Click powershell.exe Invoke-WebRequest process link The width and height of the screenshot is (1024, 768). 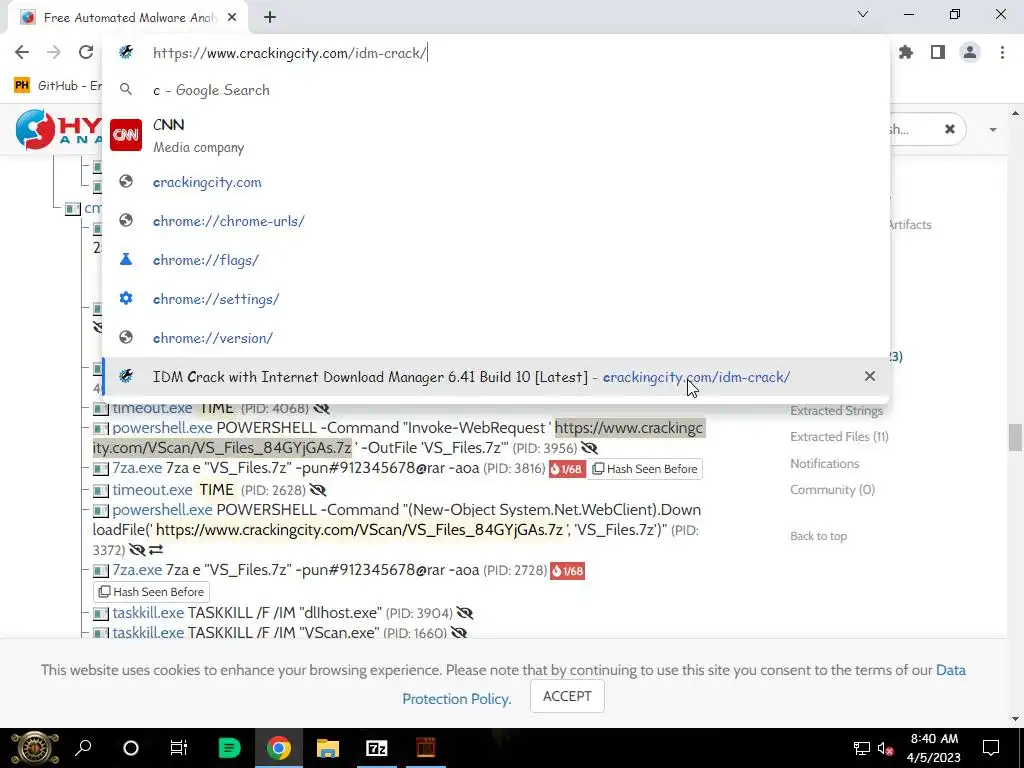162,428
